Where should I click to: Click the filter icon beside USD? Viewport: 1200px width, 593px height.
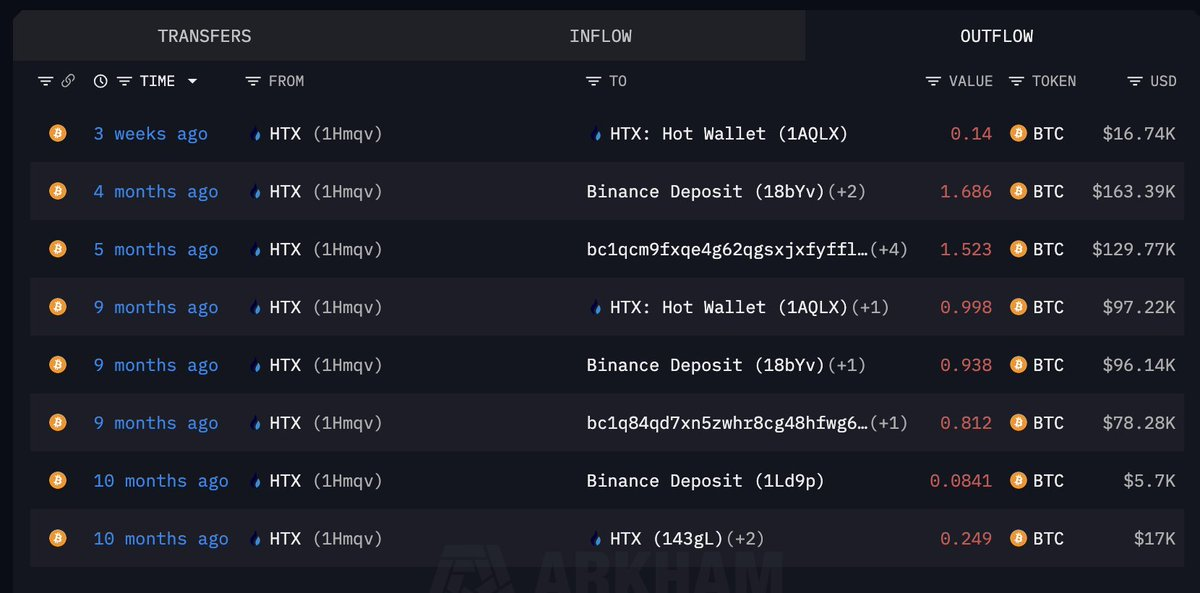pos(1135,81)
